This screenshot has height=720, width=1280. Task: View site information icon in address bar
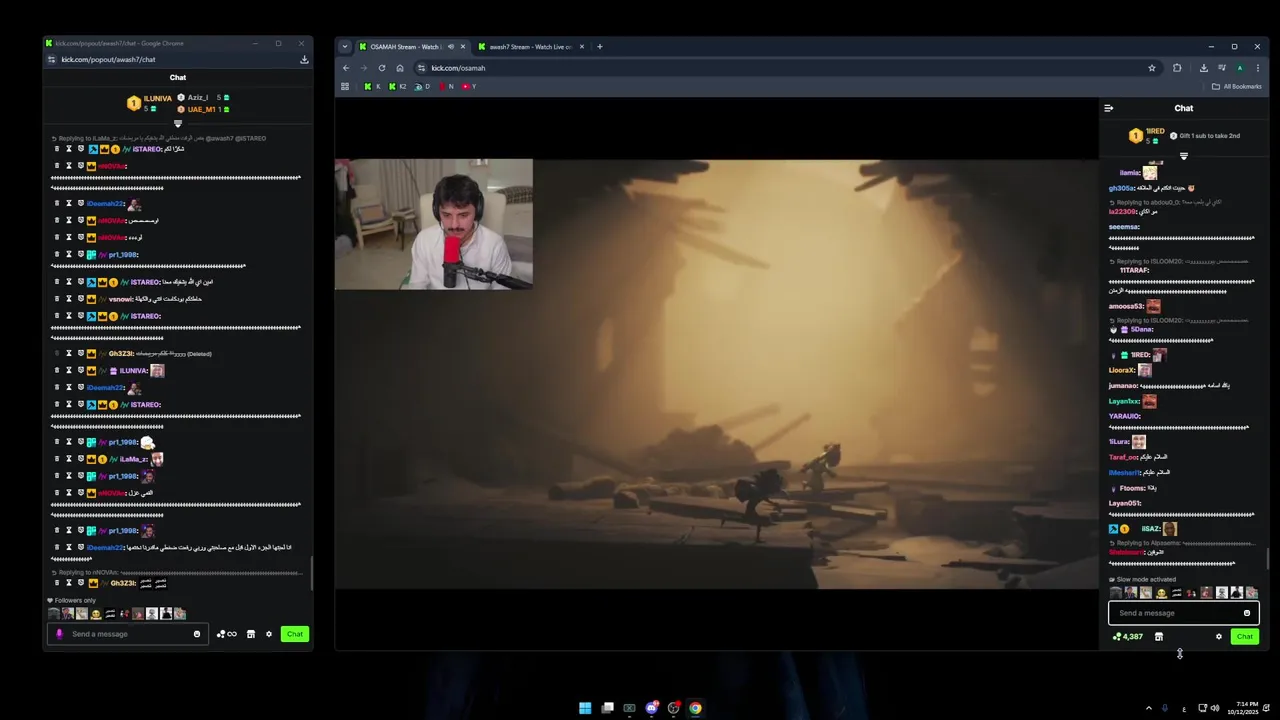point(421,68)
